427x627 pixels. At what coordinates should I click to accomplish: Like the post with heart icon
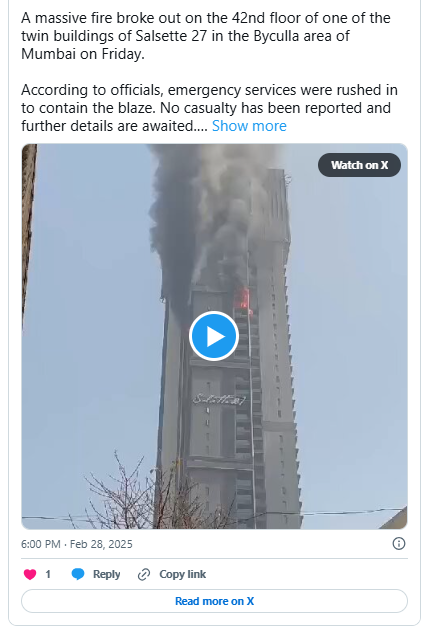(x=30, y=574)
